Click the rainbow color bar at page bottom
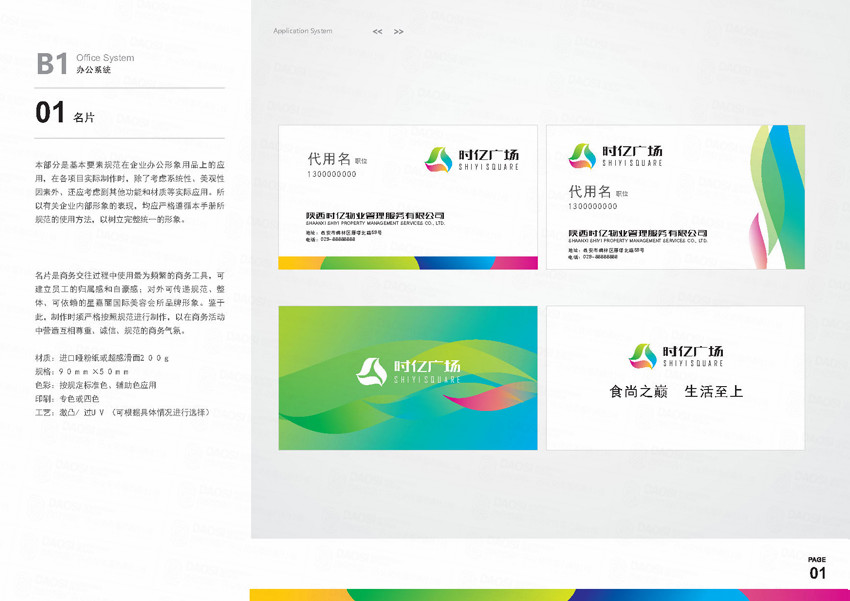Image resolution: width=850 pixels, height=601 pixels. (549, 594)
